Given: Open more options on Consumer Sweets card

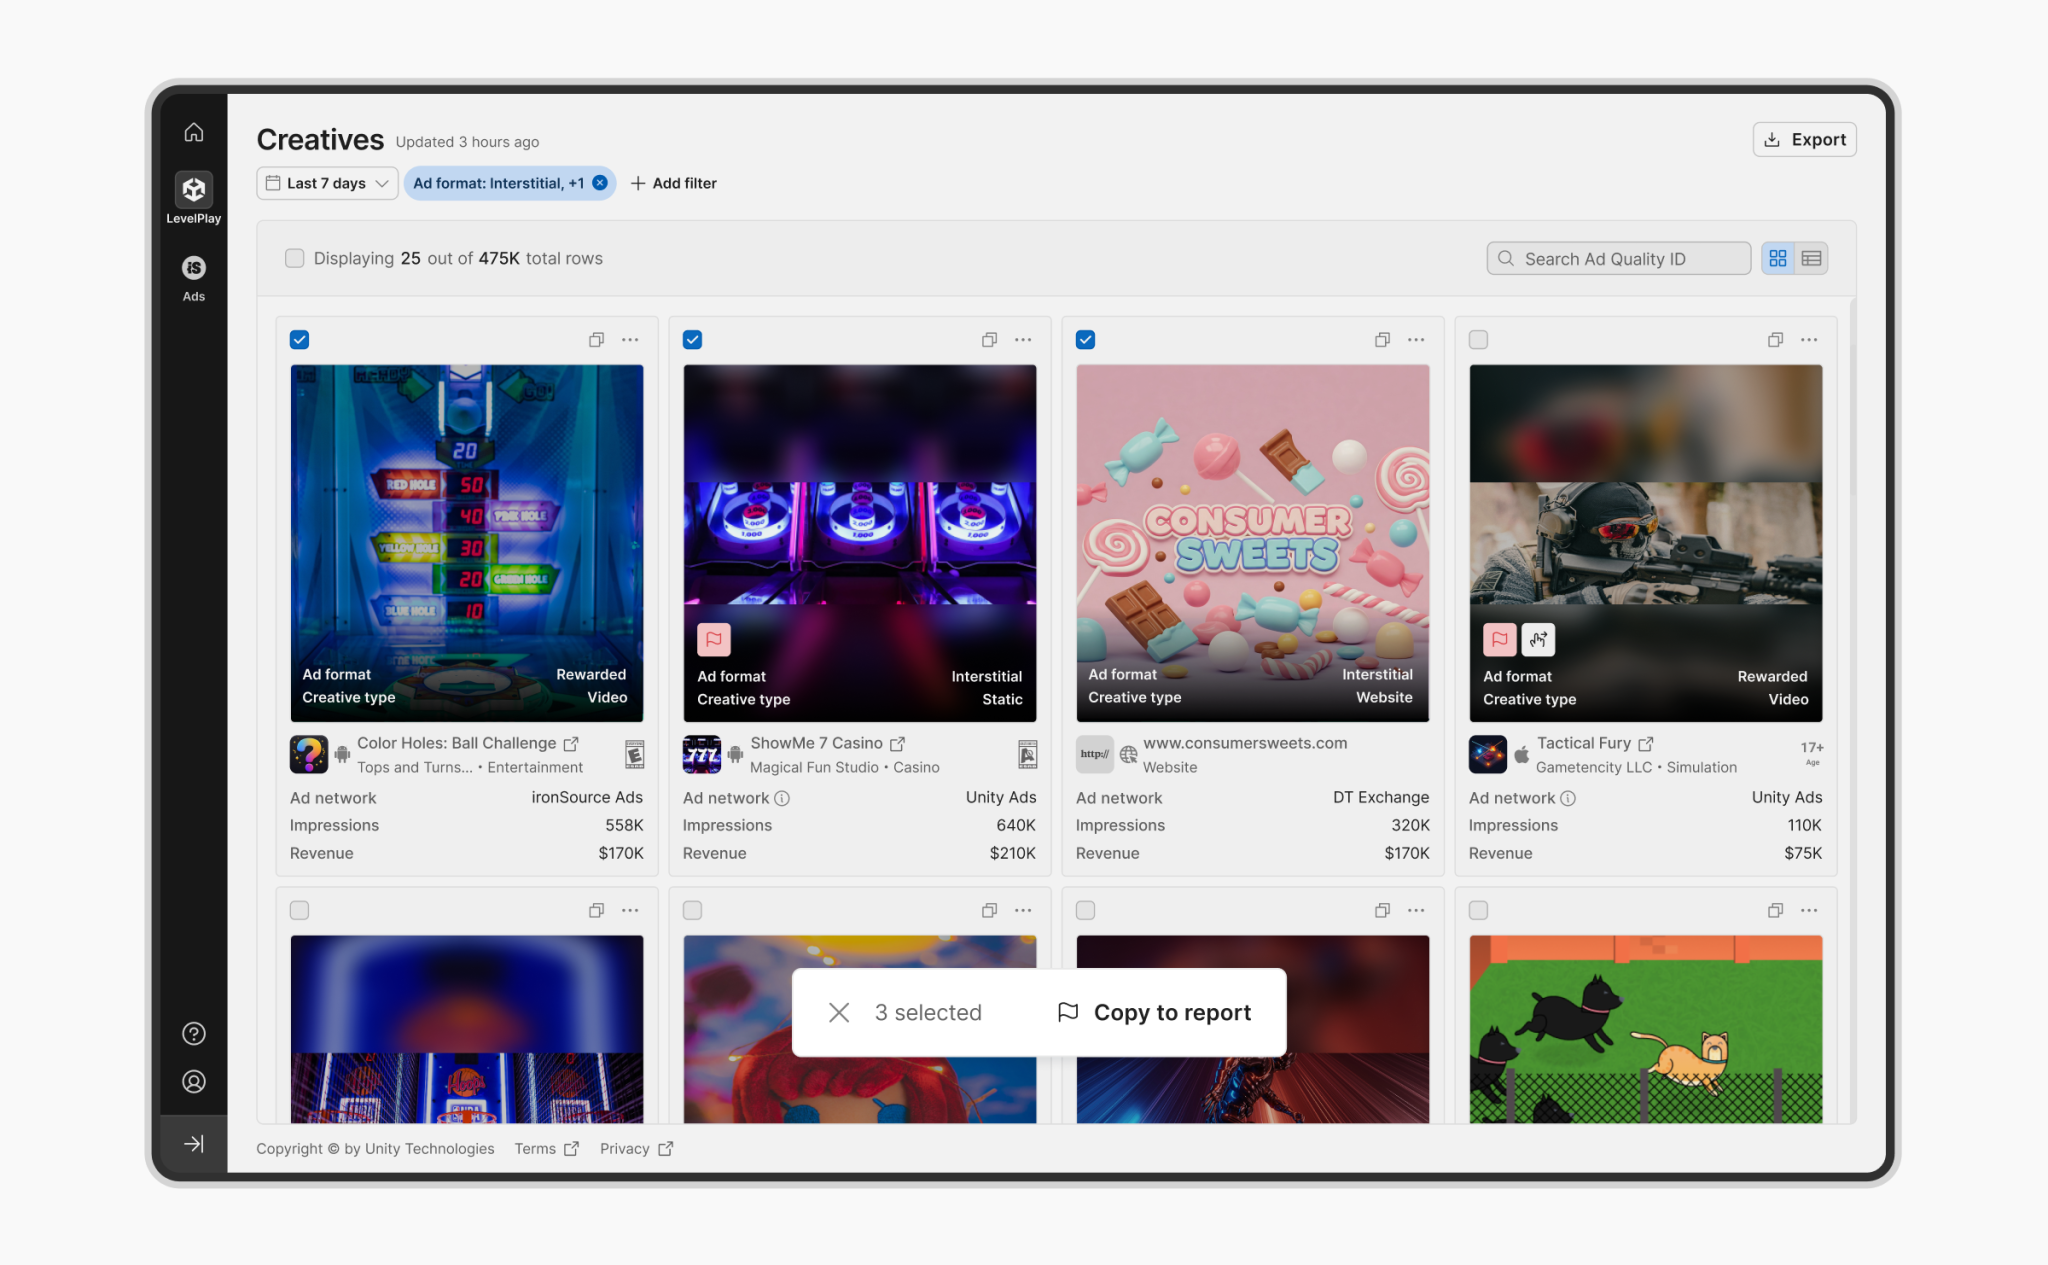Looking at the screenshot, I should tap(1416, 340).
